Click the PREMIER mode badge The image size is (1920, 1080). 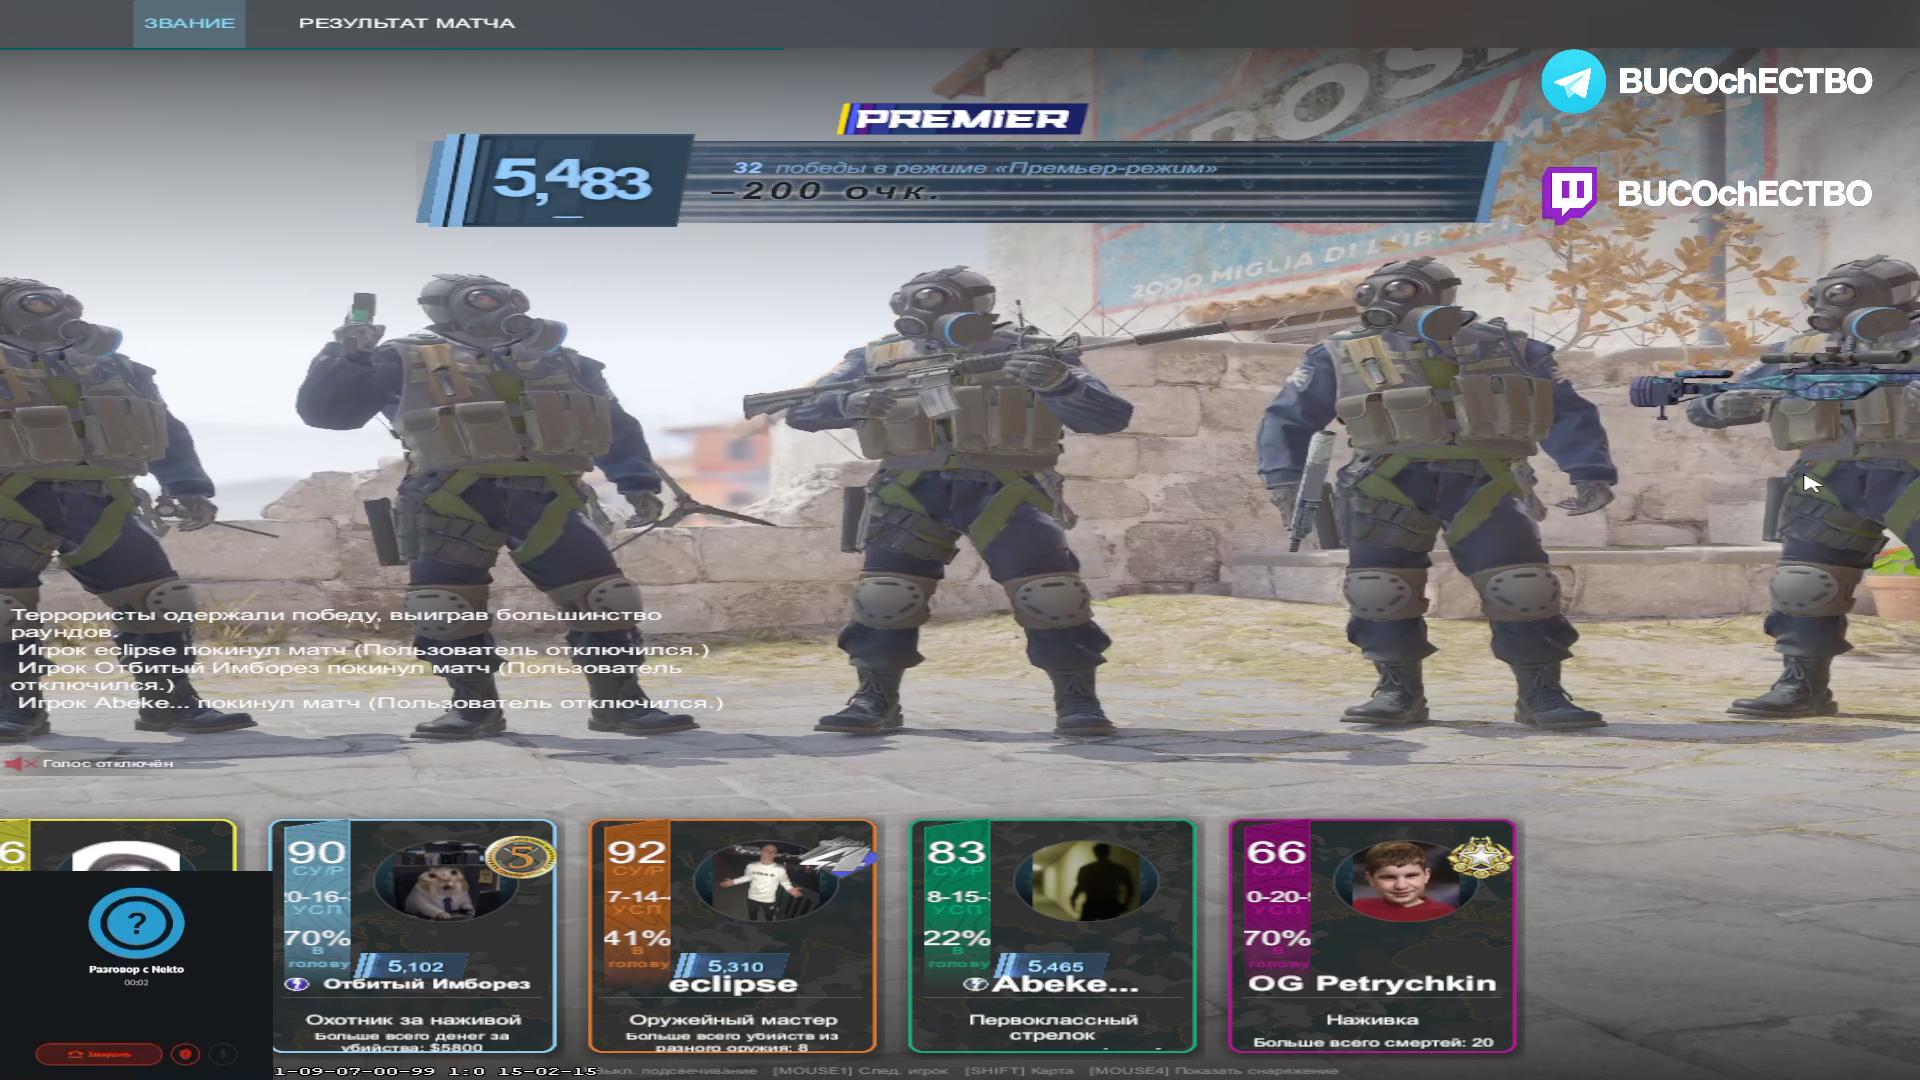point(962,119)
